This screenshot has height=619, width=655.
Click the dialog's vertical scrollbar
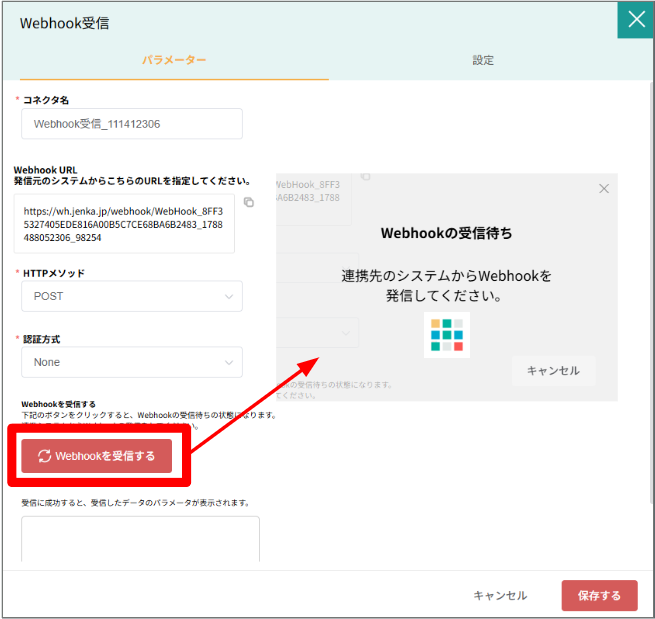(x=652, y=292)
